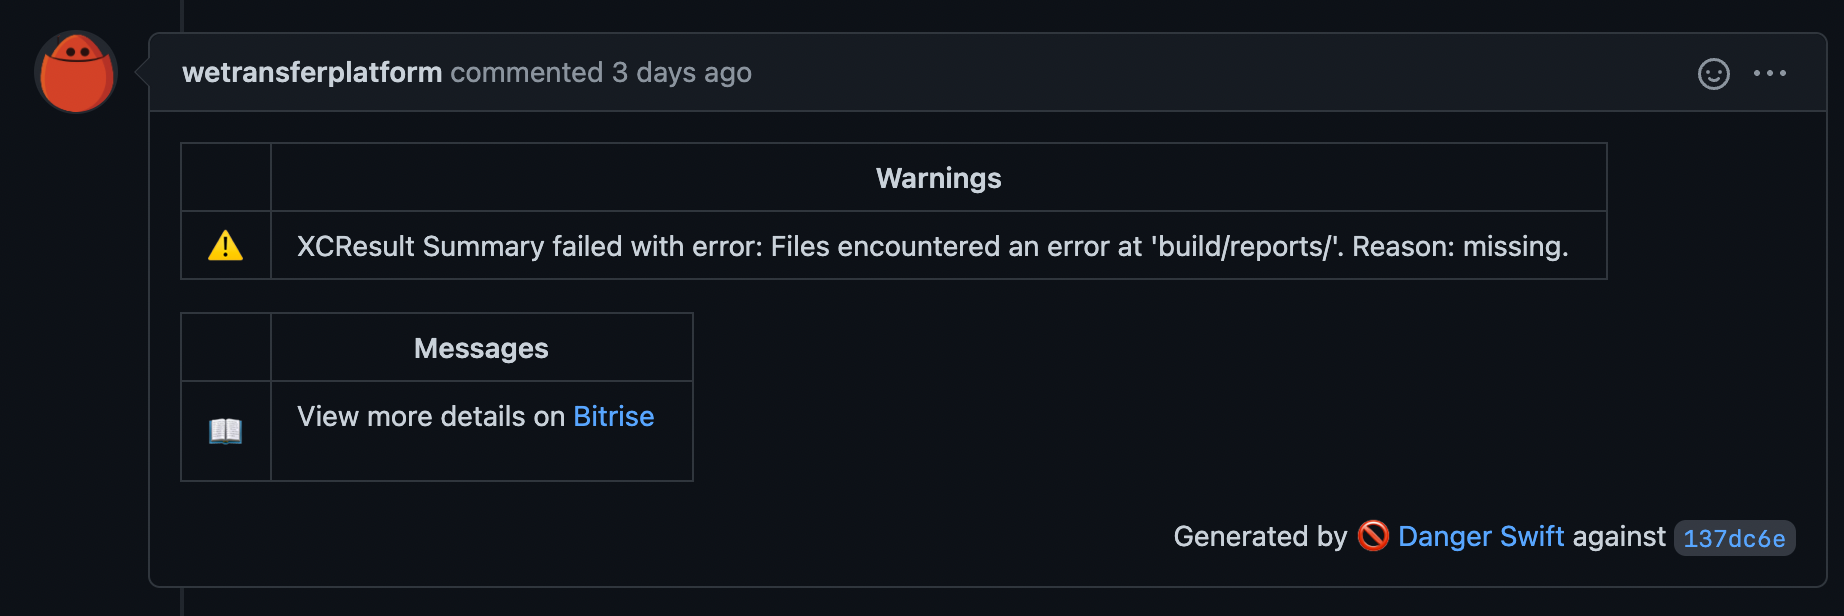Follow the Danger Swift hyperlink

[1480, 537]
